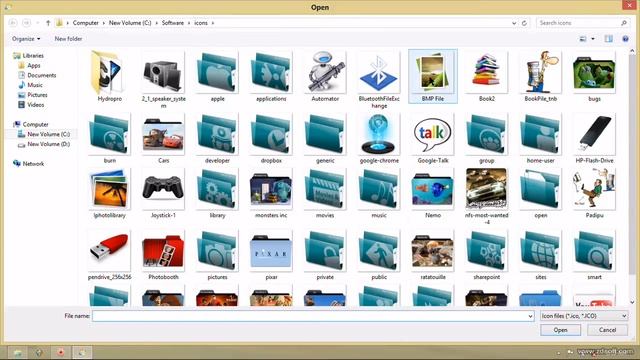640x360 pixels.
Task: Navigate to Software in the breadcrumb
Action: 173,23
